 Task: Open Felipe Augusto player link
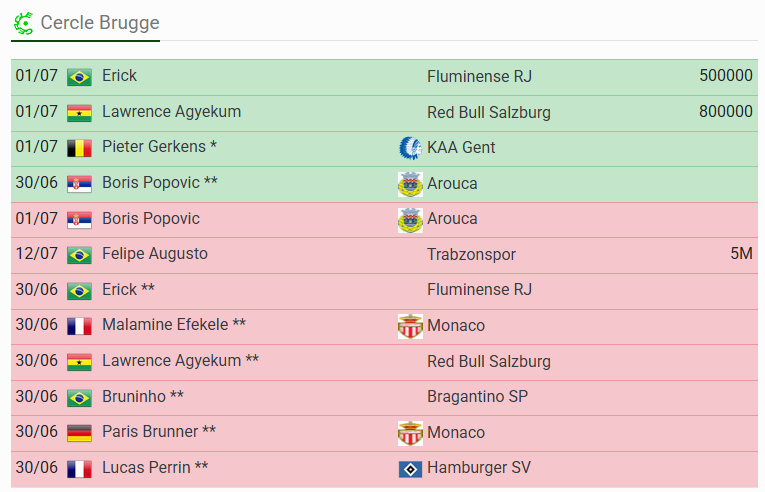pos(155,254)
